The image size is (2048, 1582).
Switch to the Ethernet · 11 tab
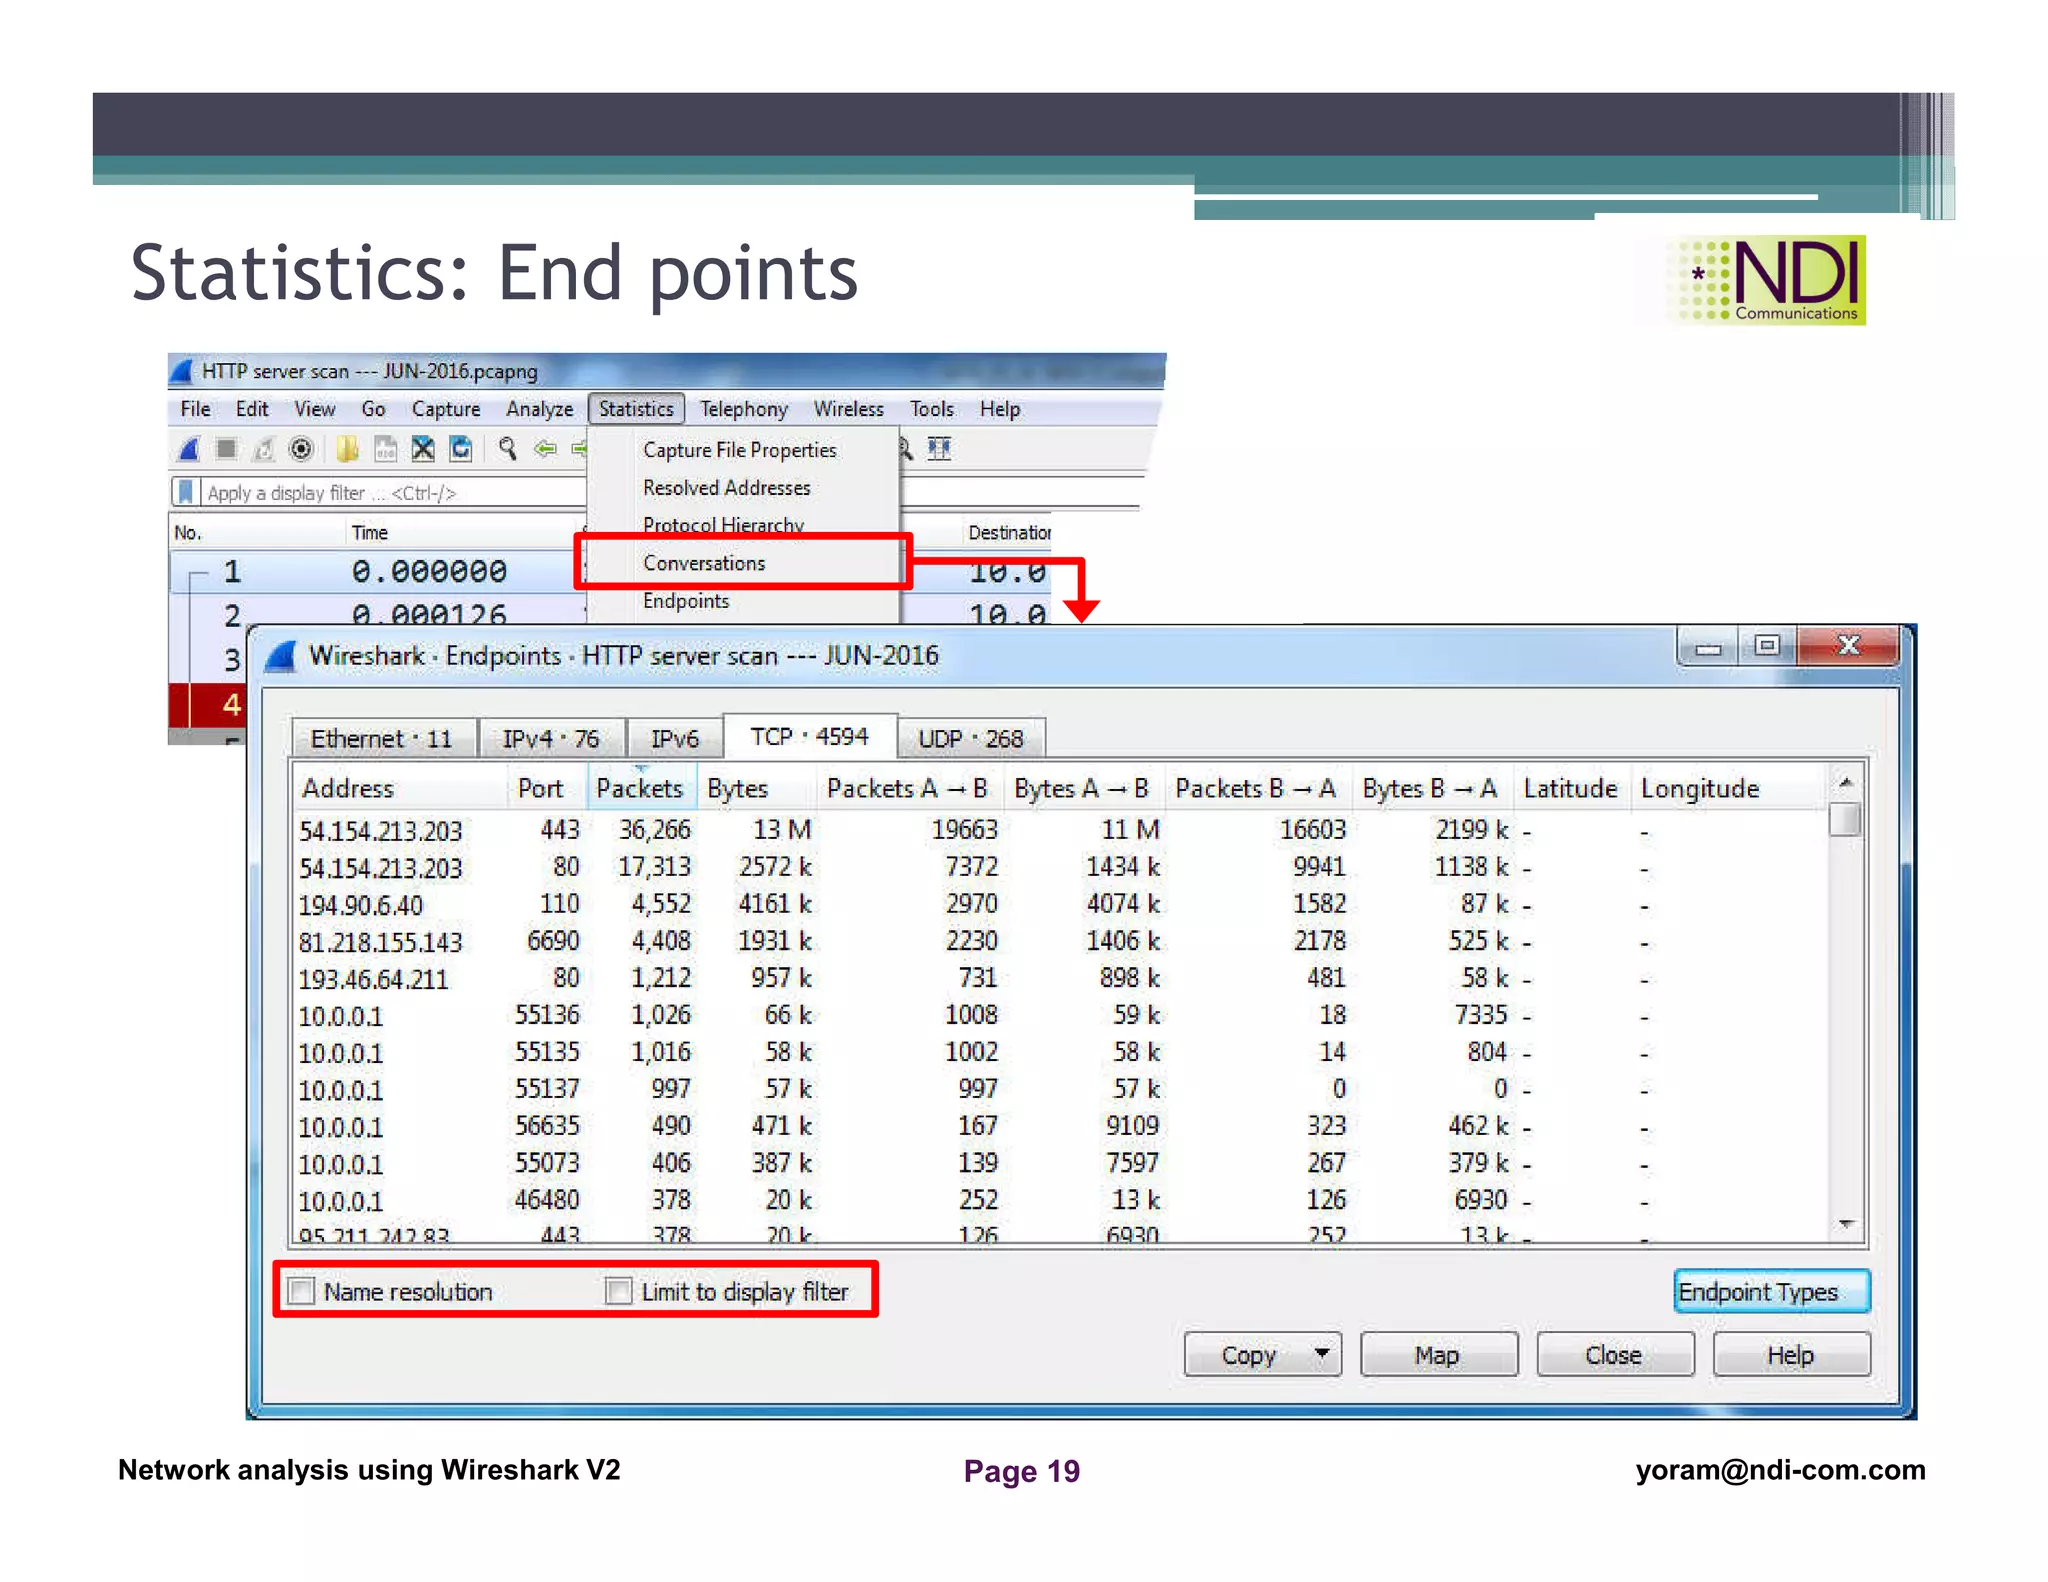click(x=382, y=739)
